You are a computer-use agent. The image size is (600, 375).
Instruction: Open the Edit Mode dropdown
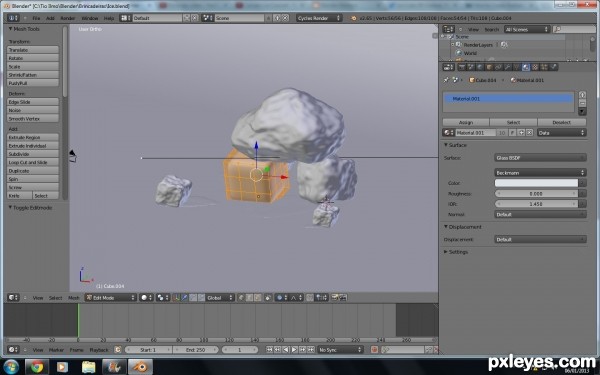coord(111,298)
